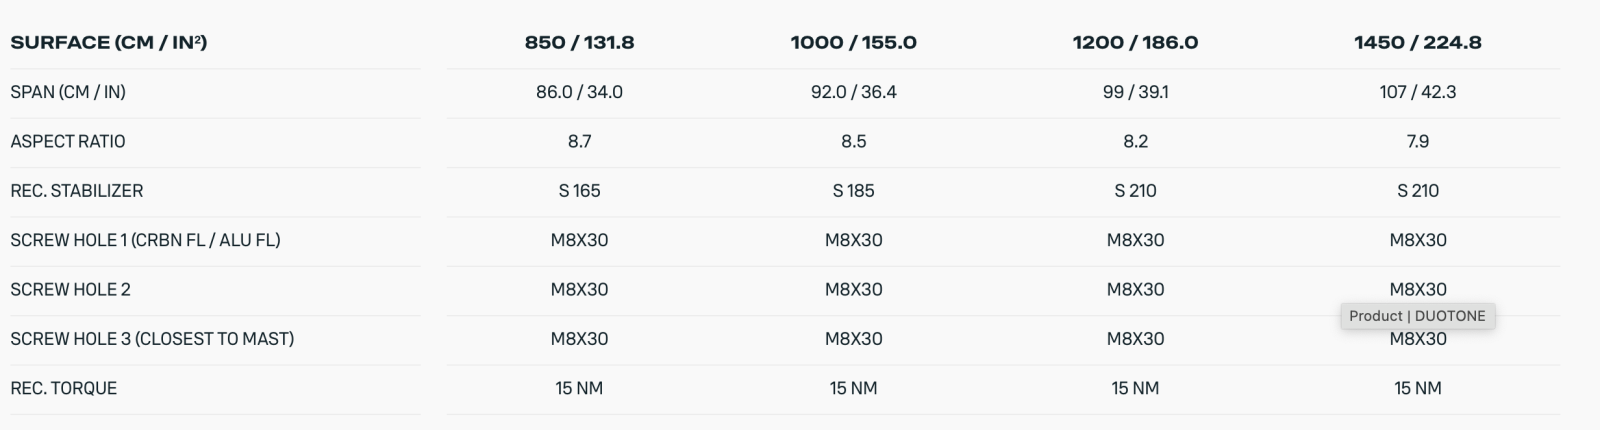Click the 1450 / 224.8 column header

coord(1417,43)
